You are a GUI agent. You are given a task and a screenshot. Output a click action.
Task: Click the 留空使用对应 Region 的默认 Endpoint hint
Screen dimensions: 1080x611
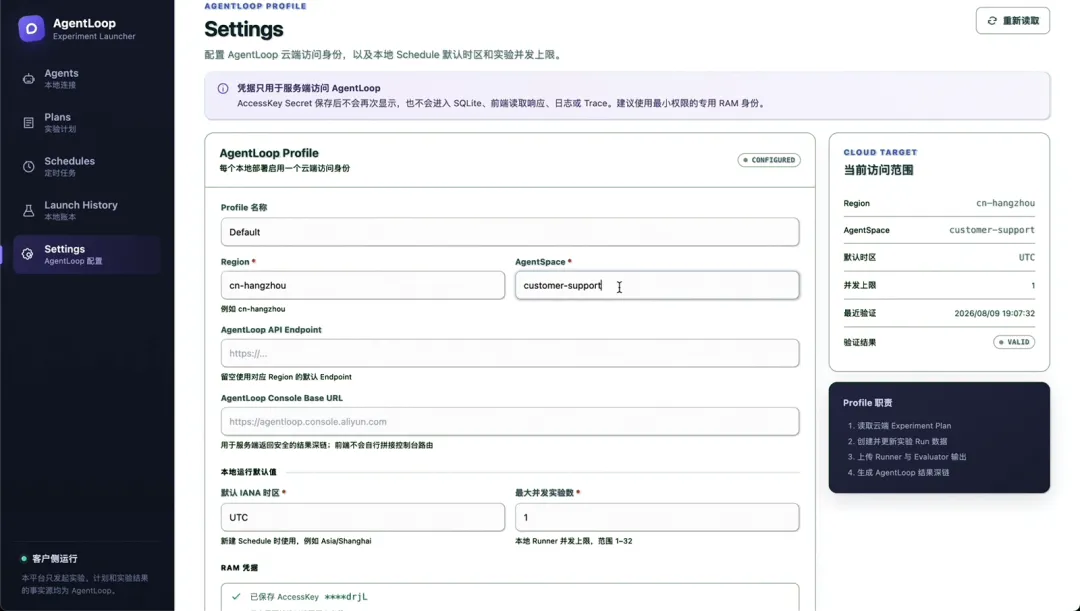(286, 377)
